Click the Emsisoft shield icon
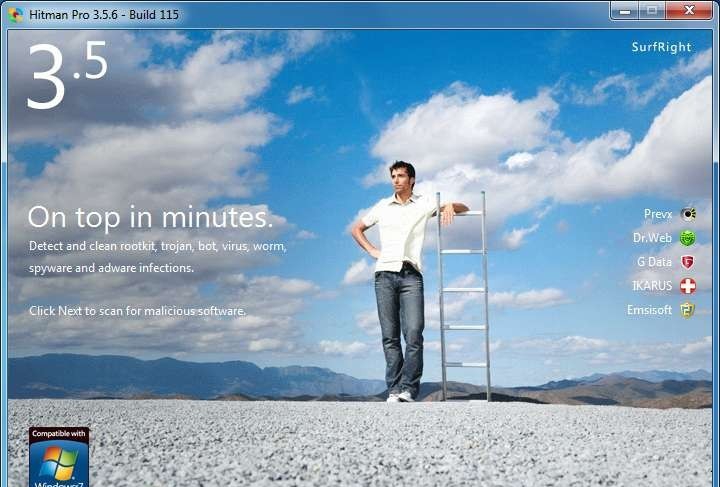This screenshot has height=487, width=720. click(687, 310)
